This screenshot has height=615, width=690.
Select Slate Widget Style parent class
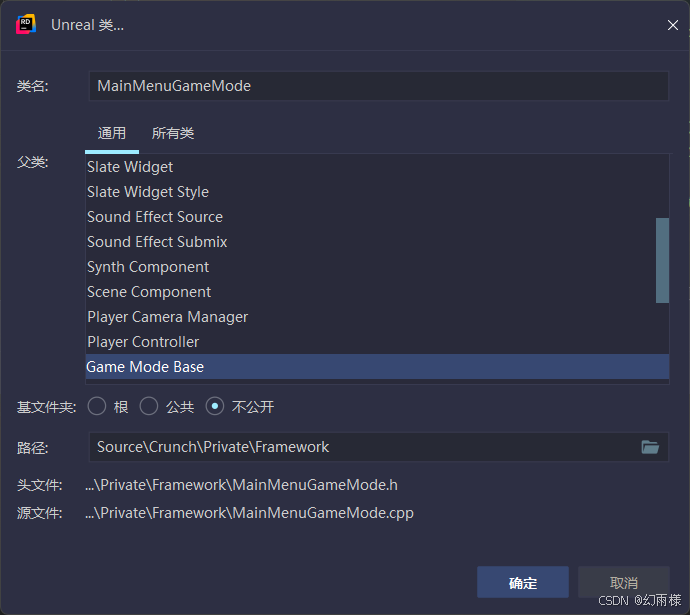click(377, 192)
